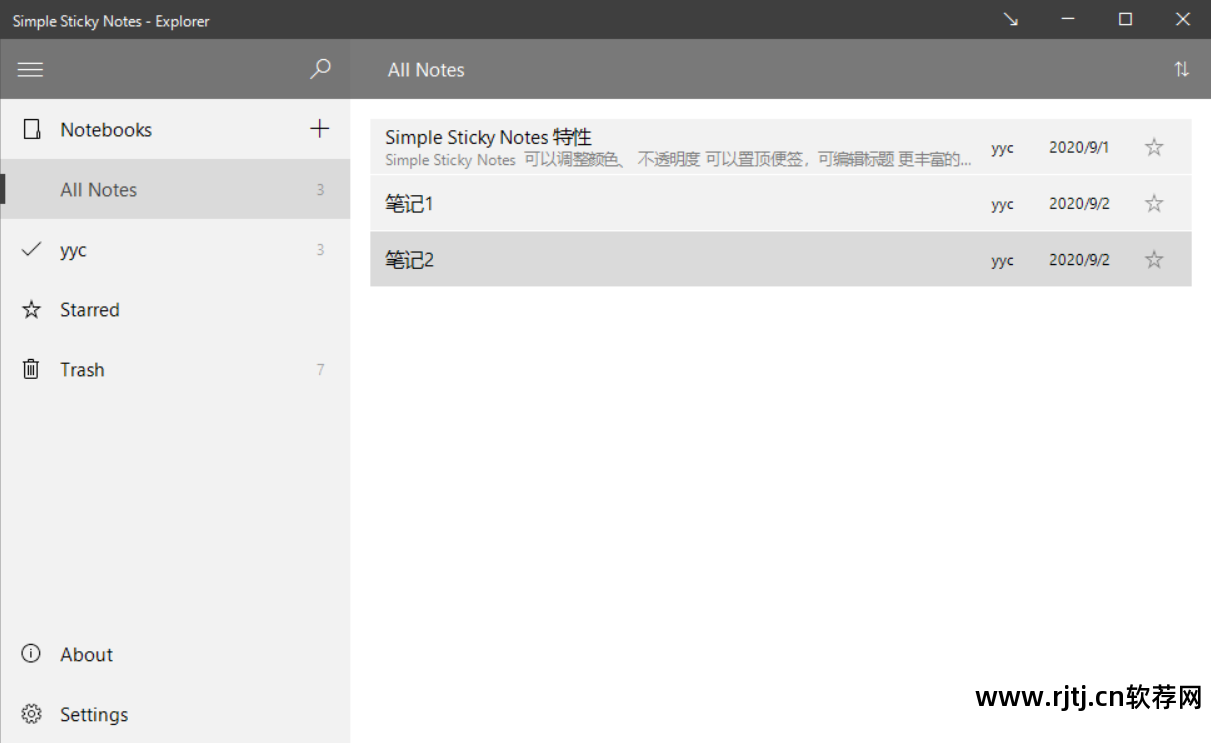The width and height of the screenshot is (1211, 743).
Task: Click yyc label in Simple Sticky Notes 特性 row
Action: click(x=1002, y=148)
